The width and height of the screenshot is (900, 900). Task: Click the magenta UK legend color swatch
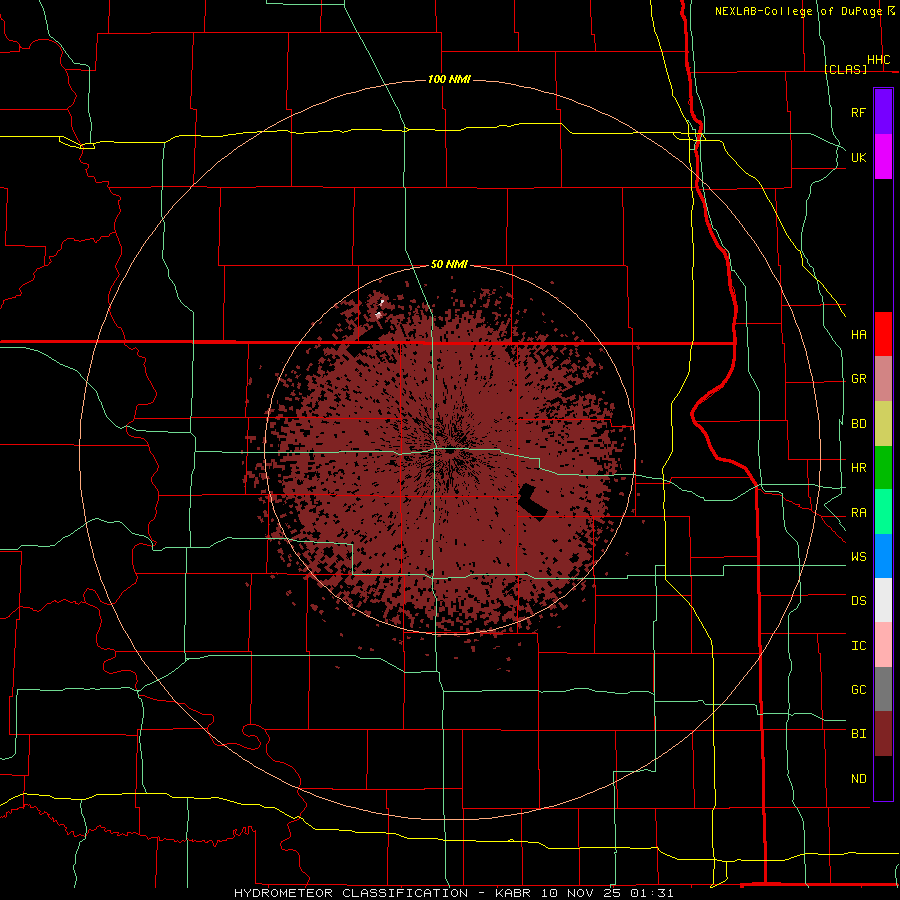point(883,157)
